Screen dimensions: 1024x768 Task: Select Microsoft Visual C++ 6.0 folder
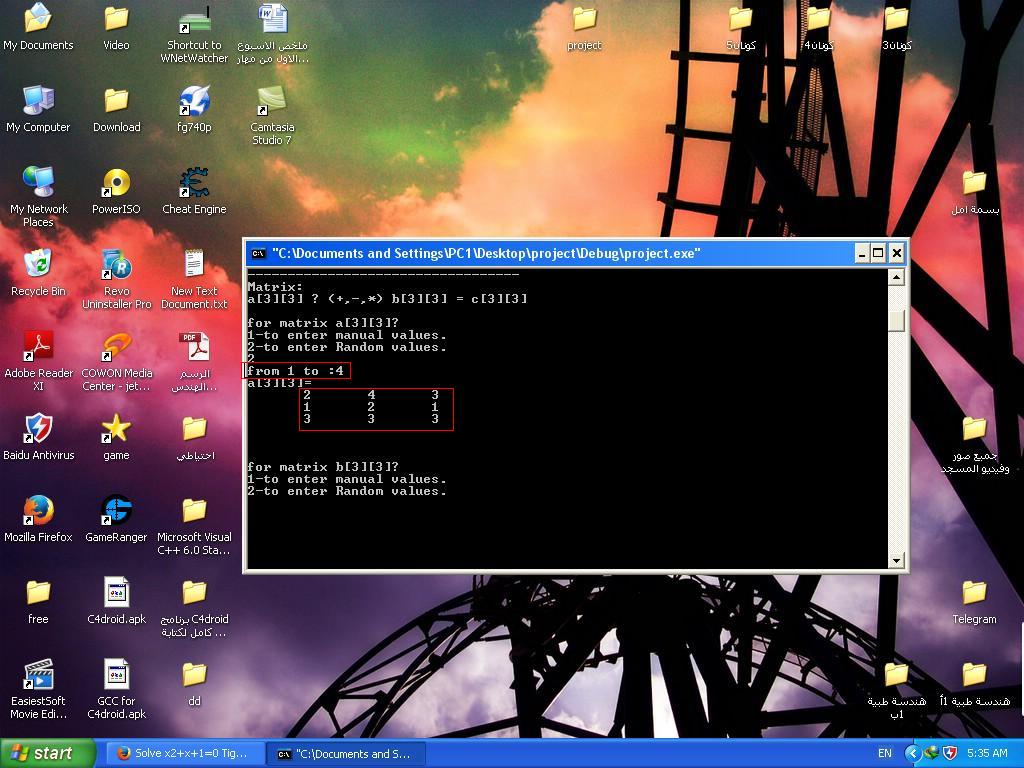click(x=194, y=512)
